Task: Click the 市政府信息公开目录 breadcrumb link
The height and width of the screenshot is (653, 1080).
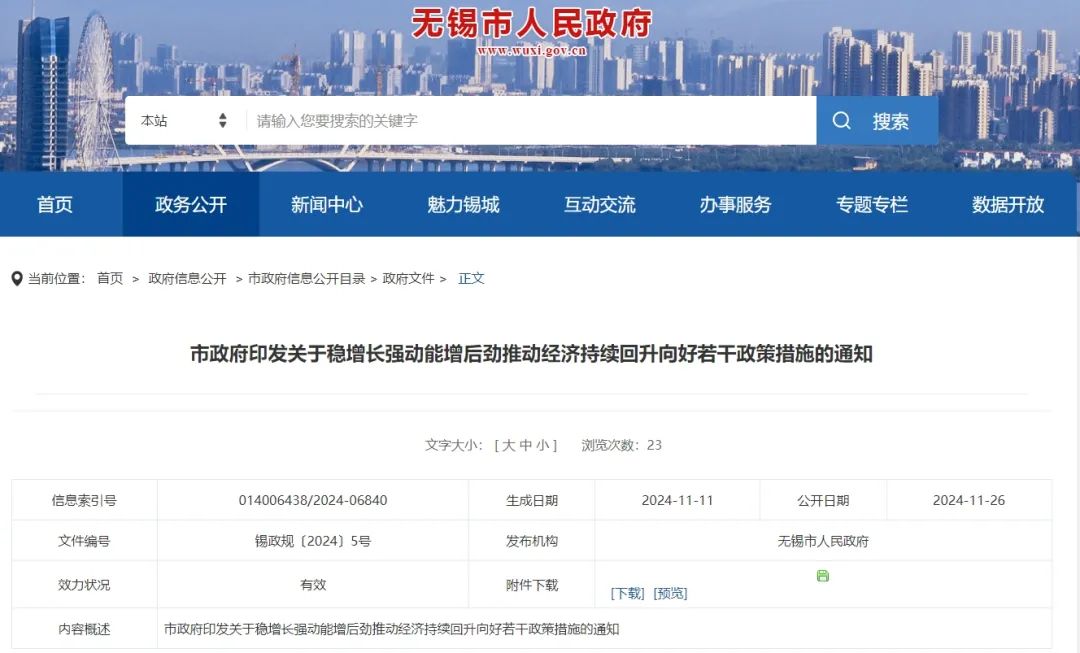Action: [306, 279]
